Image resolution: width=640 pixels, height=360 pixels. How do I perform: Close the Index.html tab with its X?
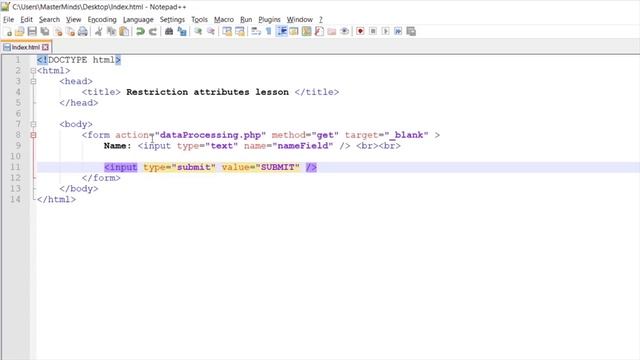pos(45,47)
